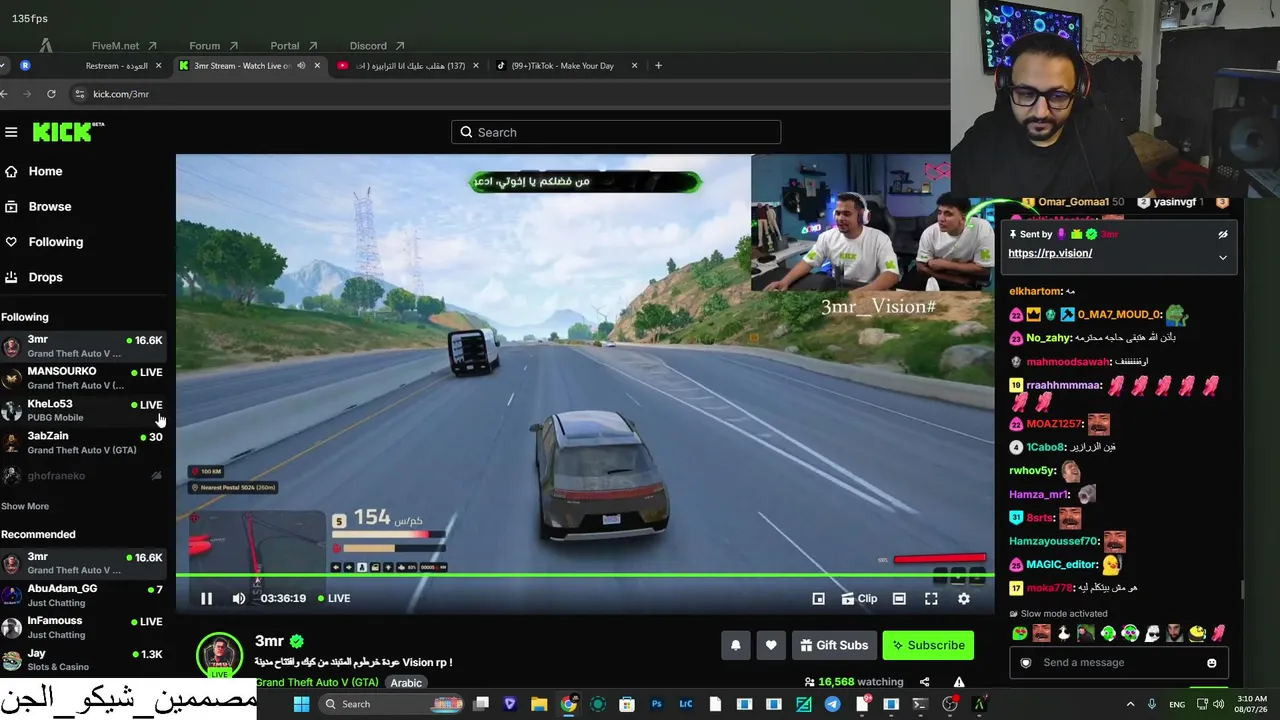
Task: Show hidden system tray icons
Action: (x=1130, y=704)
